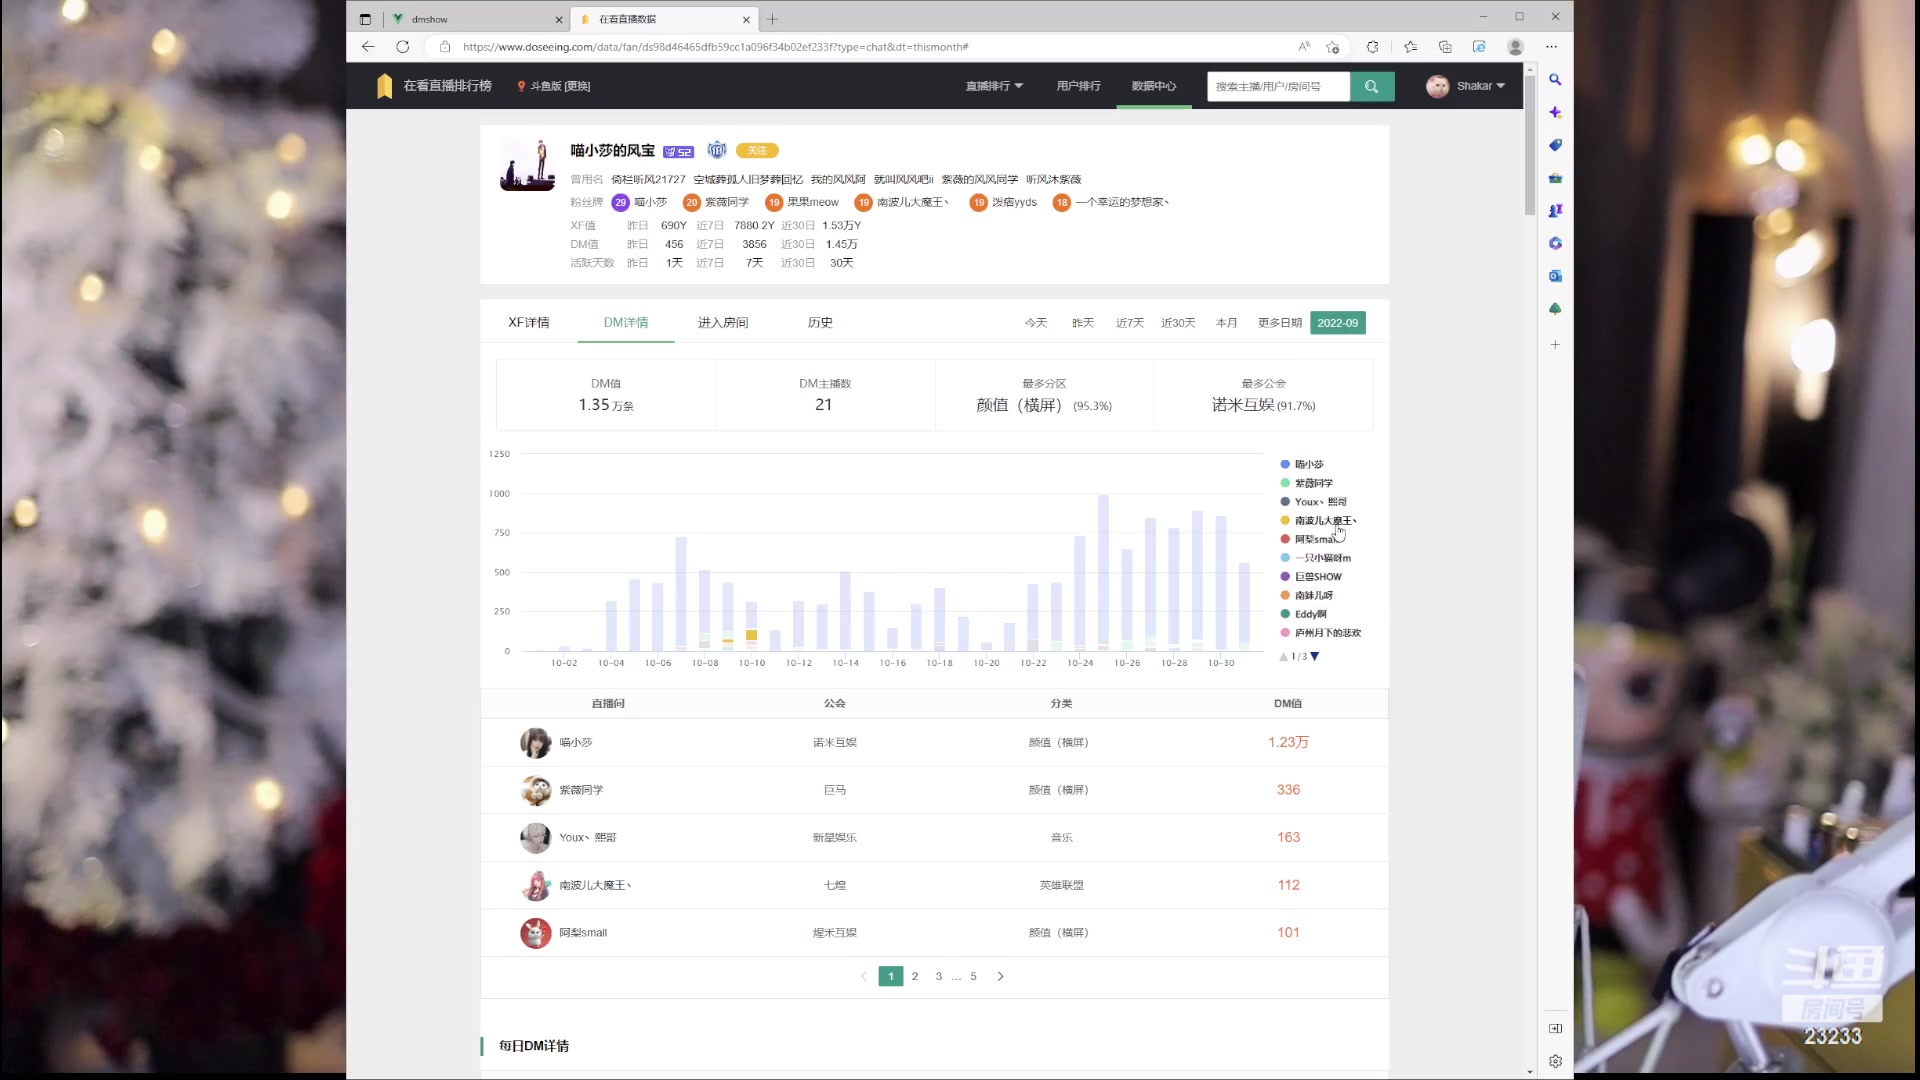Open the Tools/Toolbox icon in sidebar
This screenshot has width=1920, height=1080.
pyautogui.click(x=1555, y=178)
